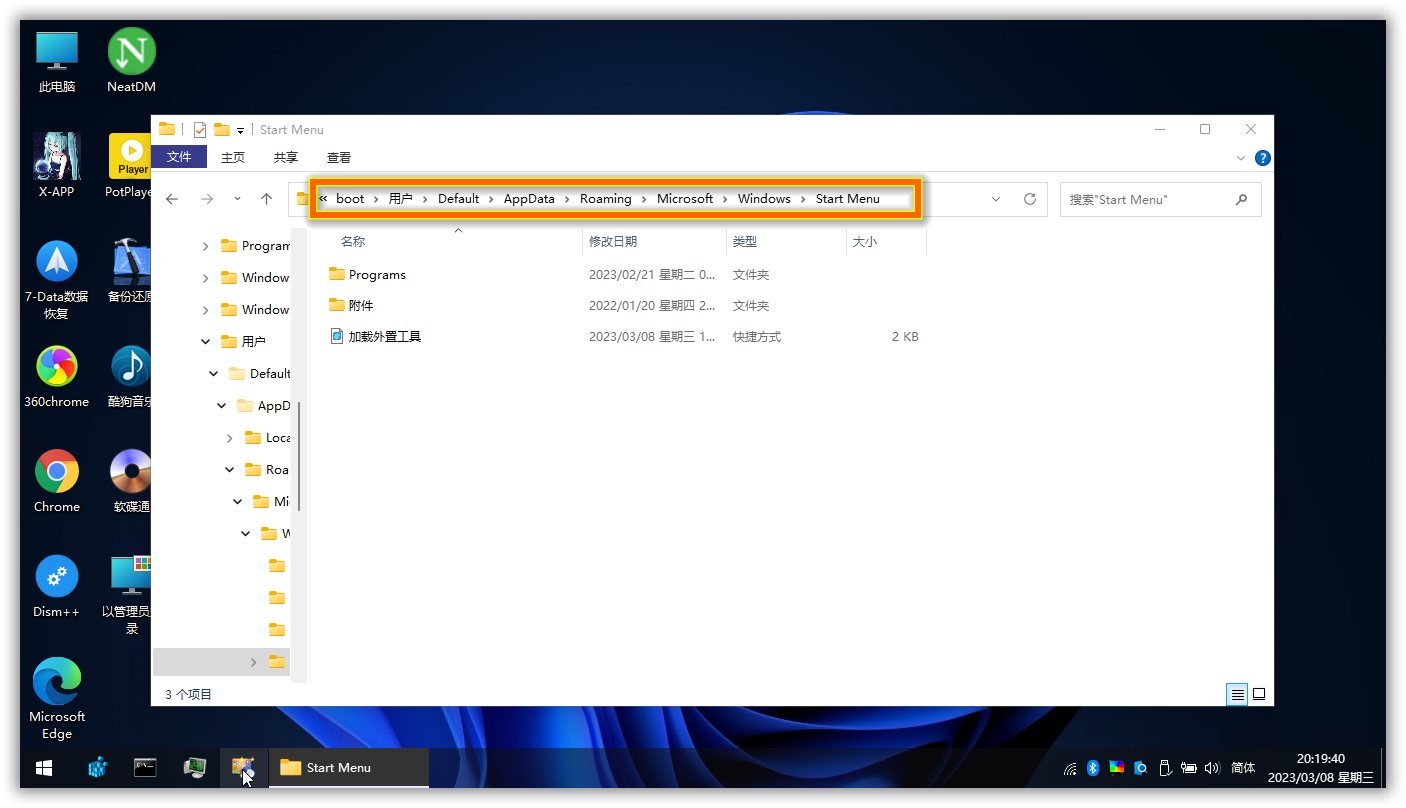1406x808 pixels.
Task: Collapse the Roa tree node
Action: (x=230, y=470)
